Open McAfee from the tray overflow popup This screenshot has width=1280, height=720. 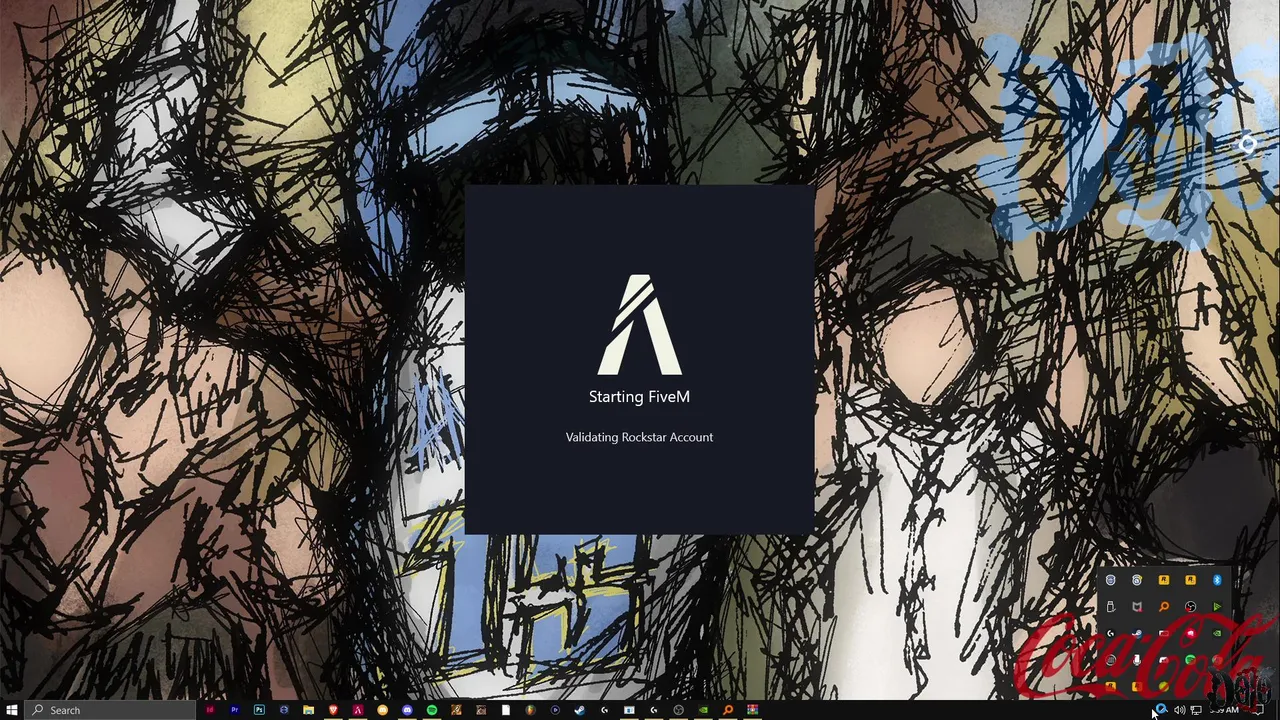pyautogui.click(x=1137, y=607)
